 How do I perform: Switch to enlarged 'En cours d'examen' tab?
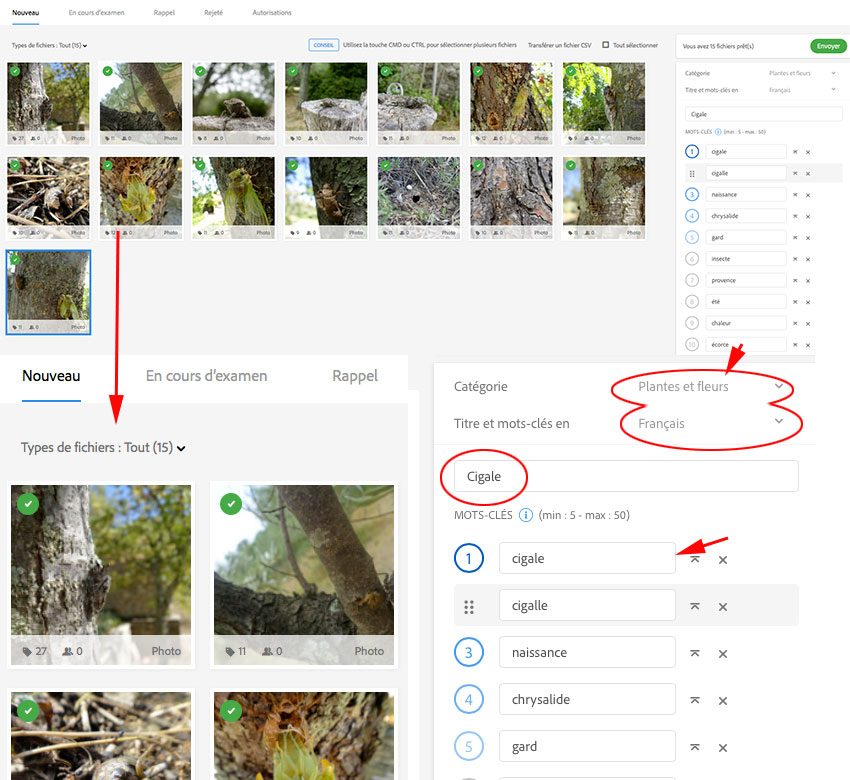pos(207,376)
